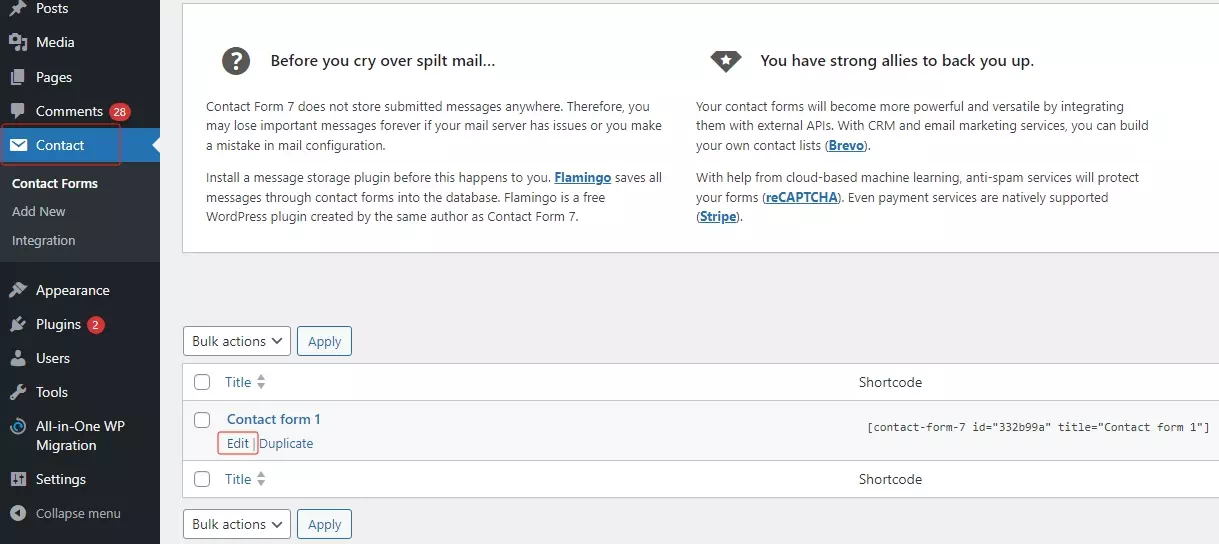
Task: Tick the checkbox for Contact form 1
Action: pyautogui.click(x=202, y=420)
